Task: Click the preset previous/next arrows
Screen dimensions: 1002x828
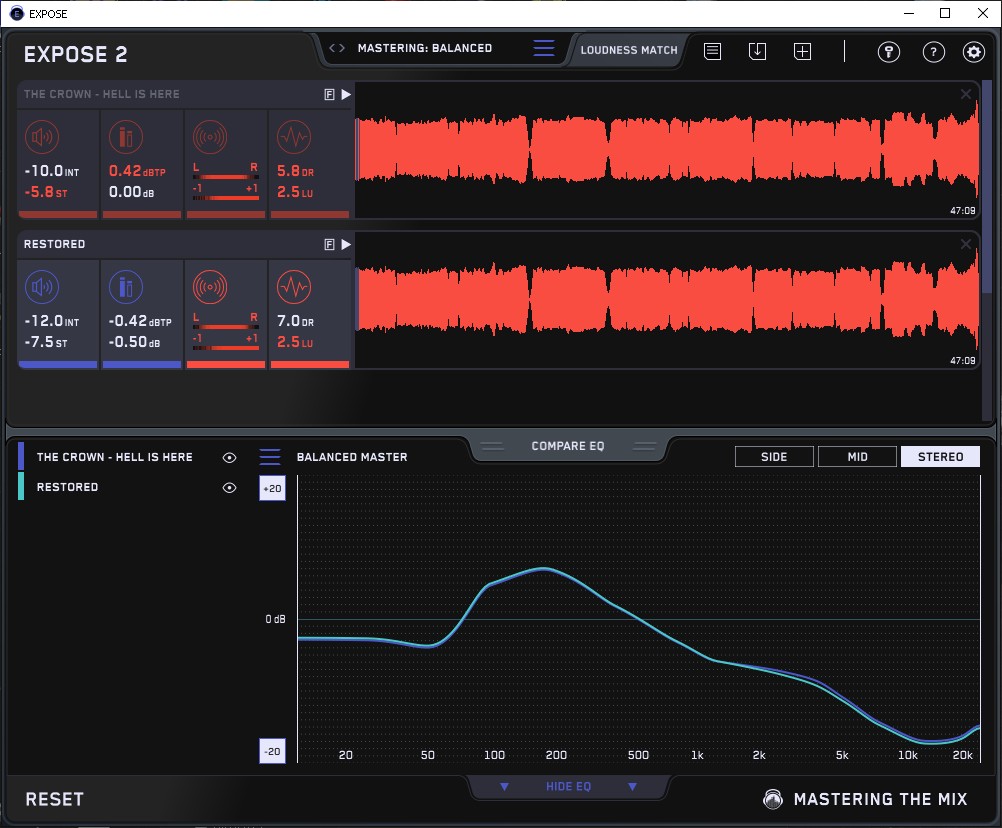Action: (x=337, y=48)
